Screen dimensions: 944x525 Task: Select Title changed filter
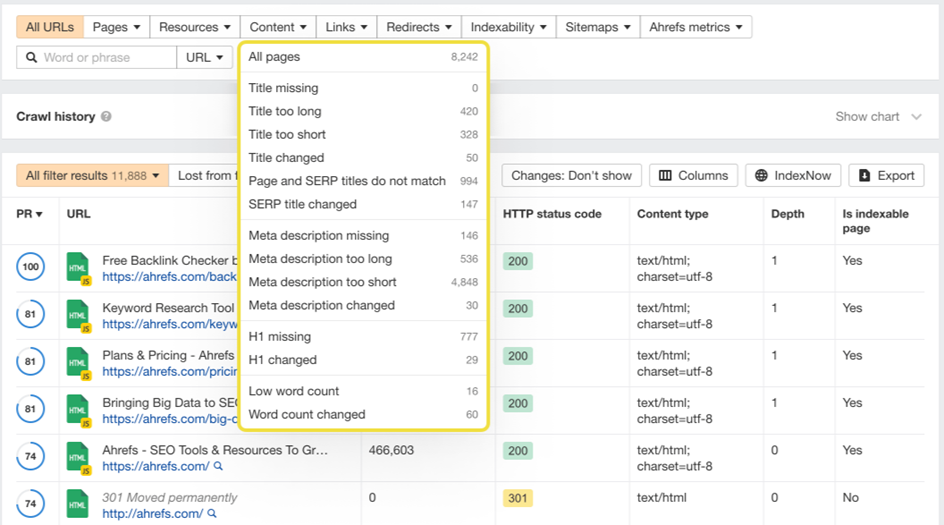point(363,158)
